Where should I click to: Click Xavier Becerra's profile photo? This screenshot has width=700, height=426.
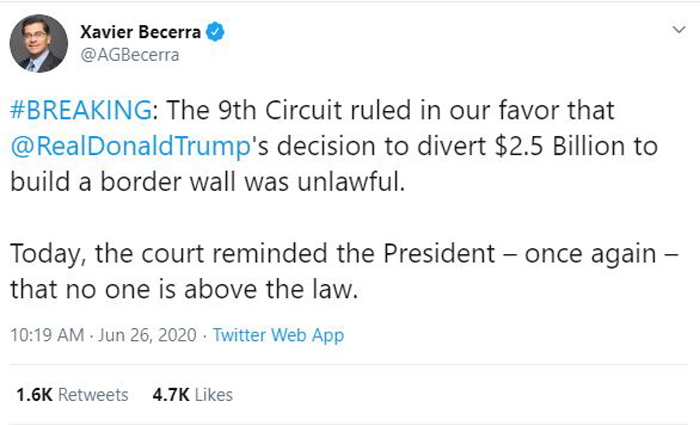(x=38, y=44)
